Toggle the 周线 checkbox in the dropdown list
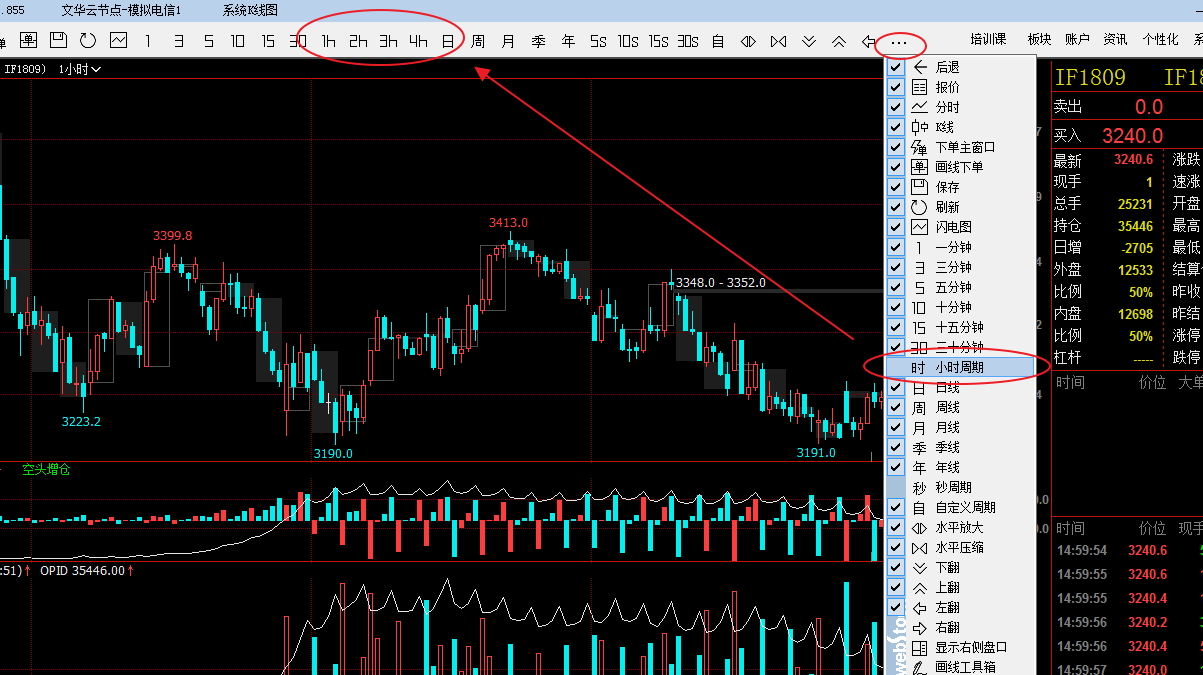Viewport: 1203px width, 675px height. 896,407
